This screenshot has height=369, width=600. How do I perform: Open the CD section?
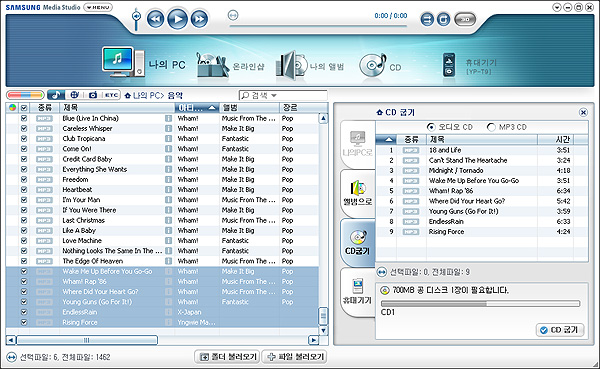(x=380, y=66)
